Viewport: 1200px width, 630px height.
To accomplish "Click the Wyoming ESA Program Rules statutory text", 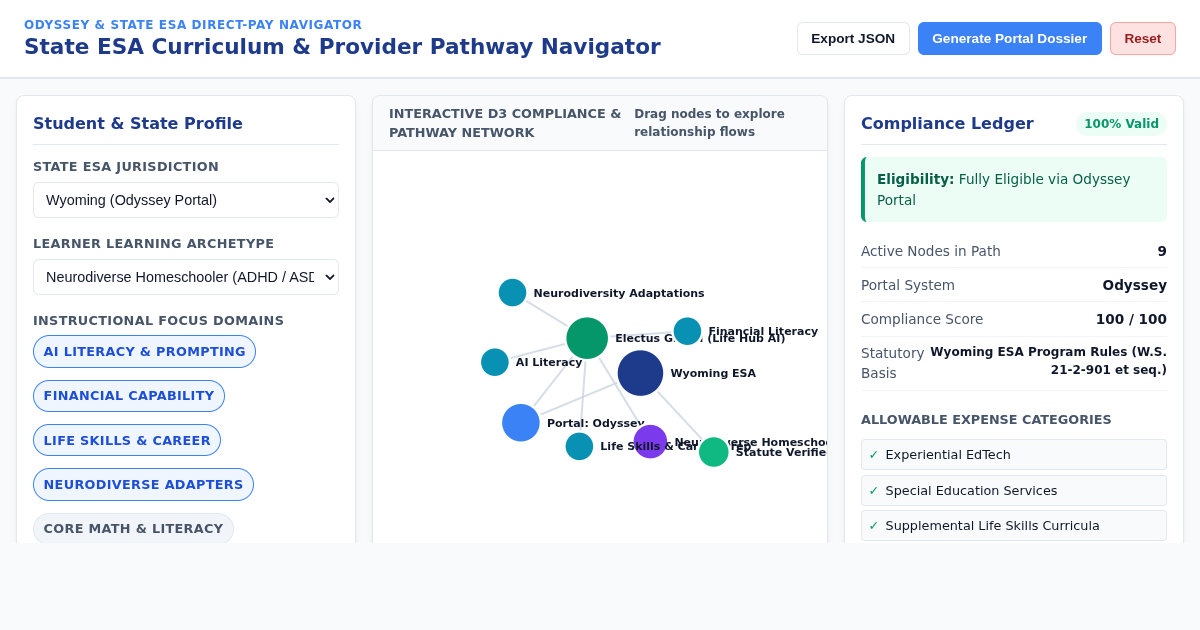I will [1049, 361].
